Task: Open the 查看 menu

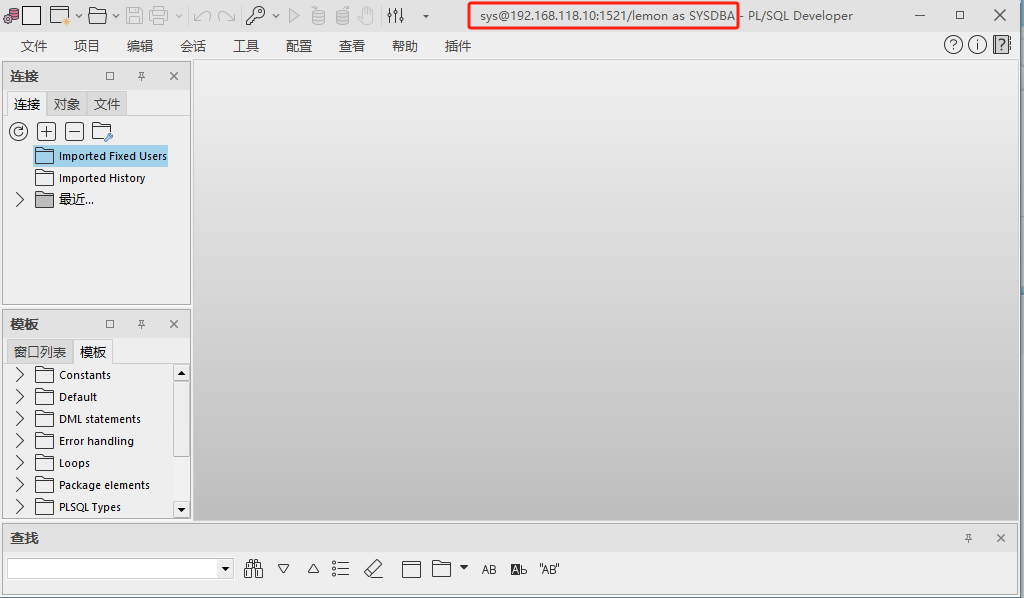Action: (x=351, y=46)
